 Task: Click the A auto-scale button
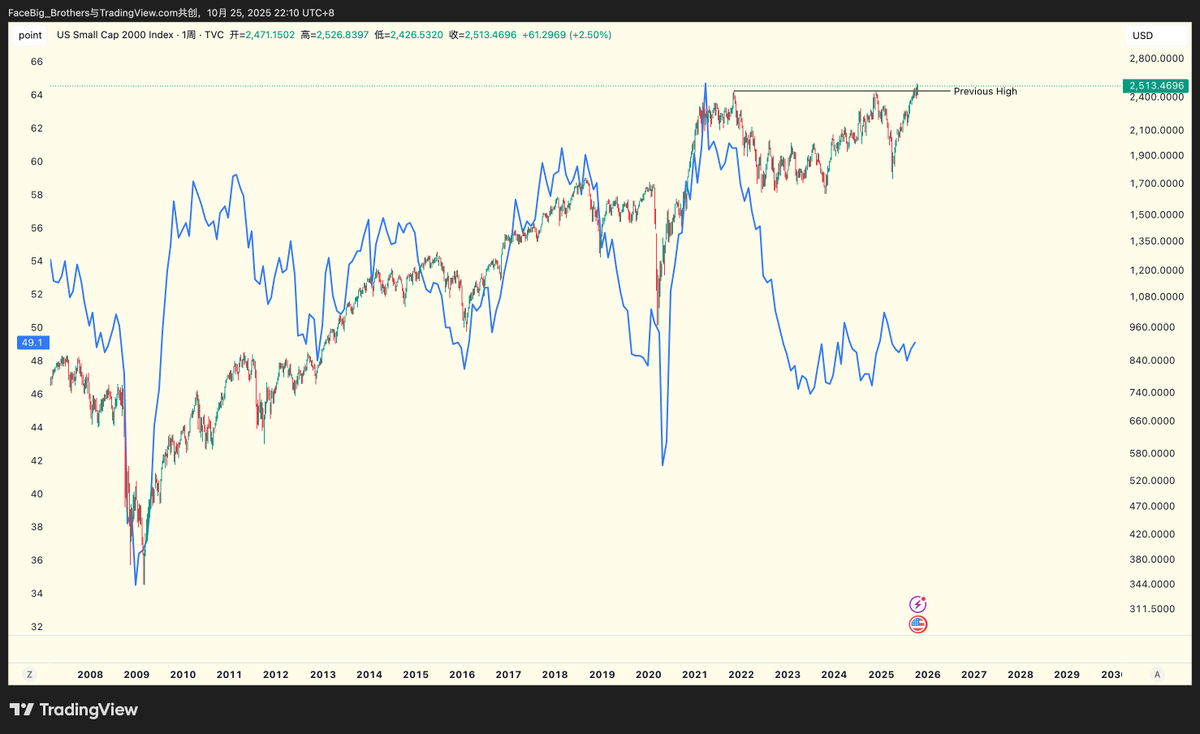(1157, 674)
